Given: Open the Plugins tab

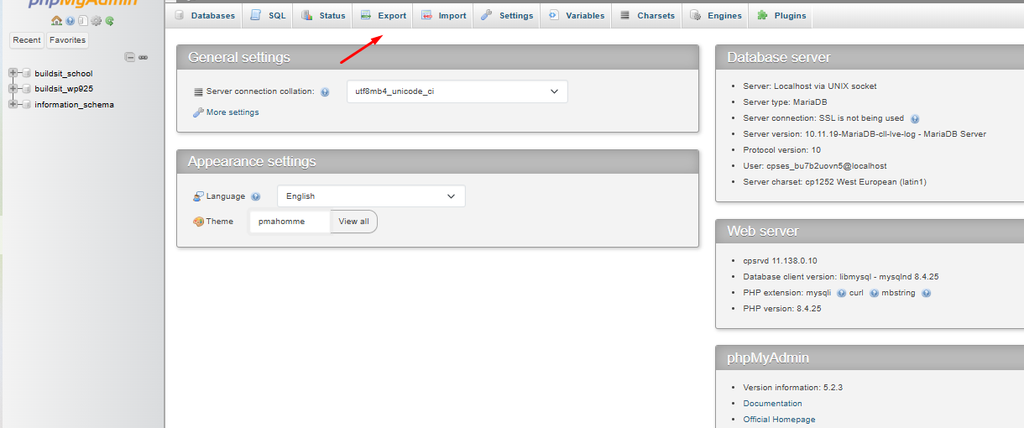Looking at the screenshot, I should pos(780,16).
